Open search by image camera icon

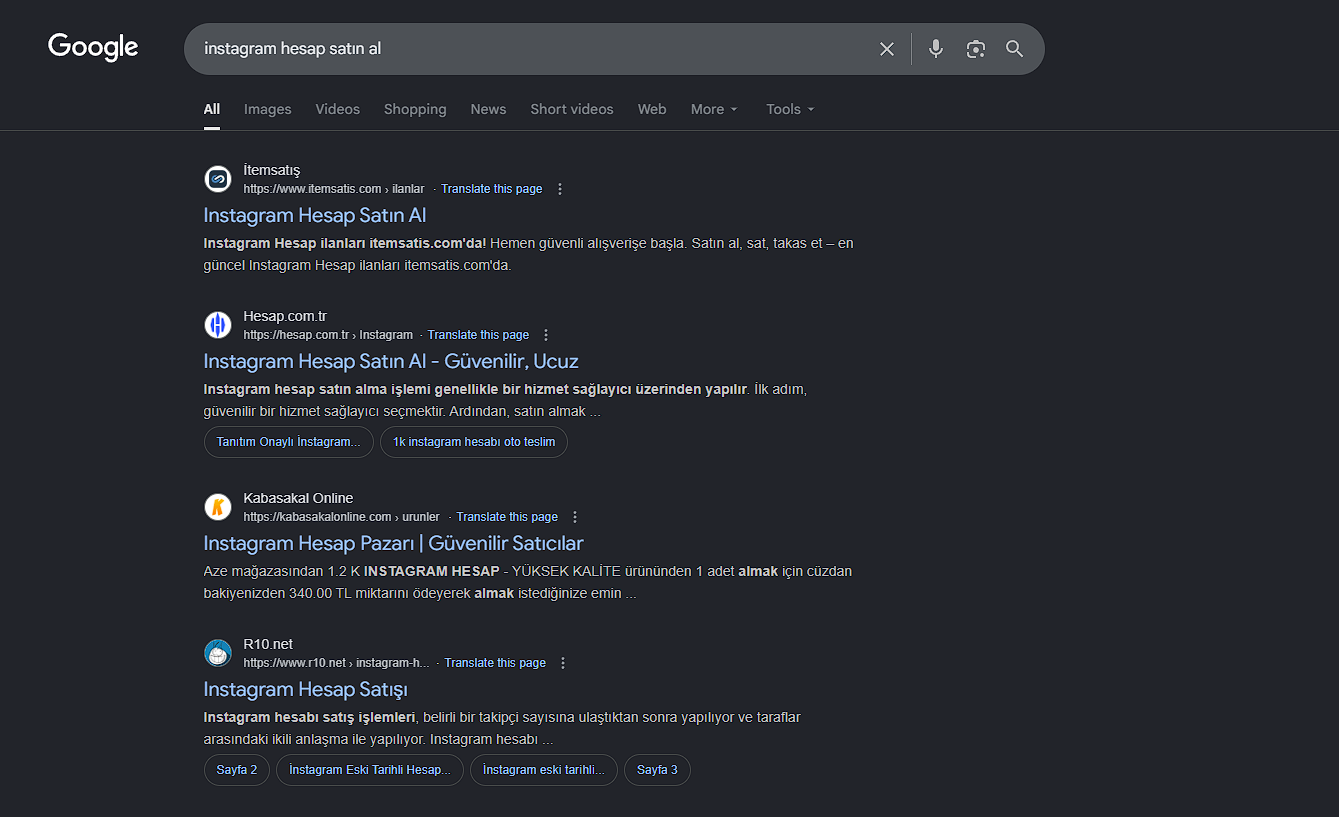[976, 49]
